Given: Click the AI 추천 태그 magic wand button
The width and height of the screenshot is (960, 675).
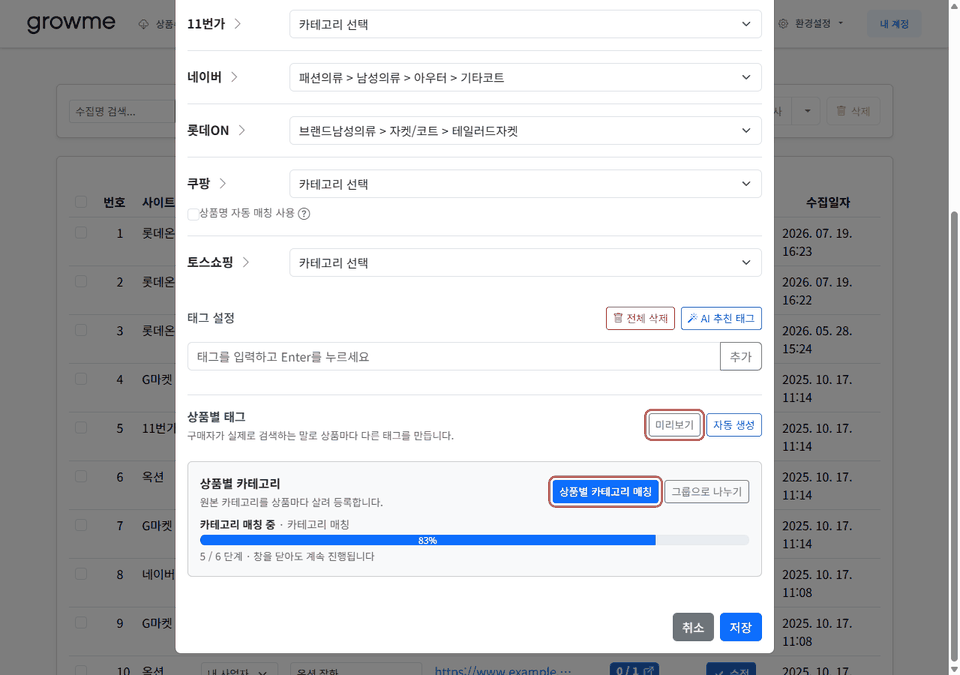Looking at the screenshot, I should [x=721, y=319].
